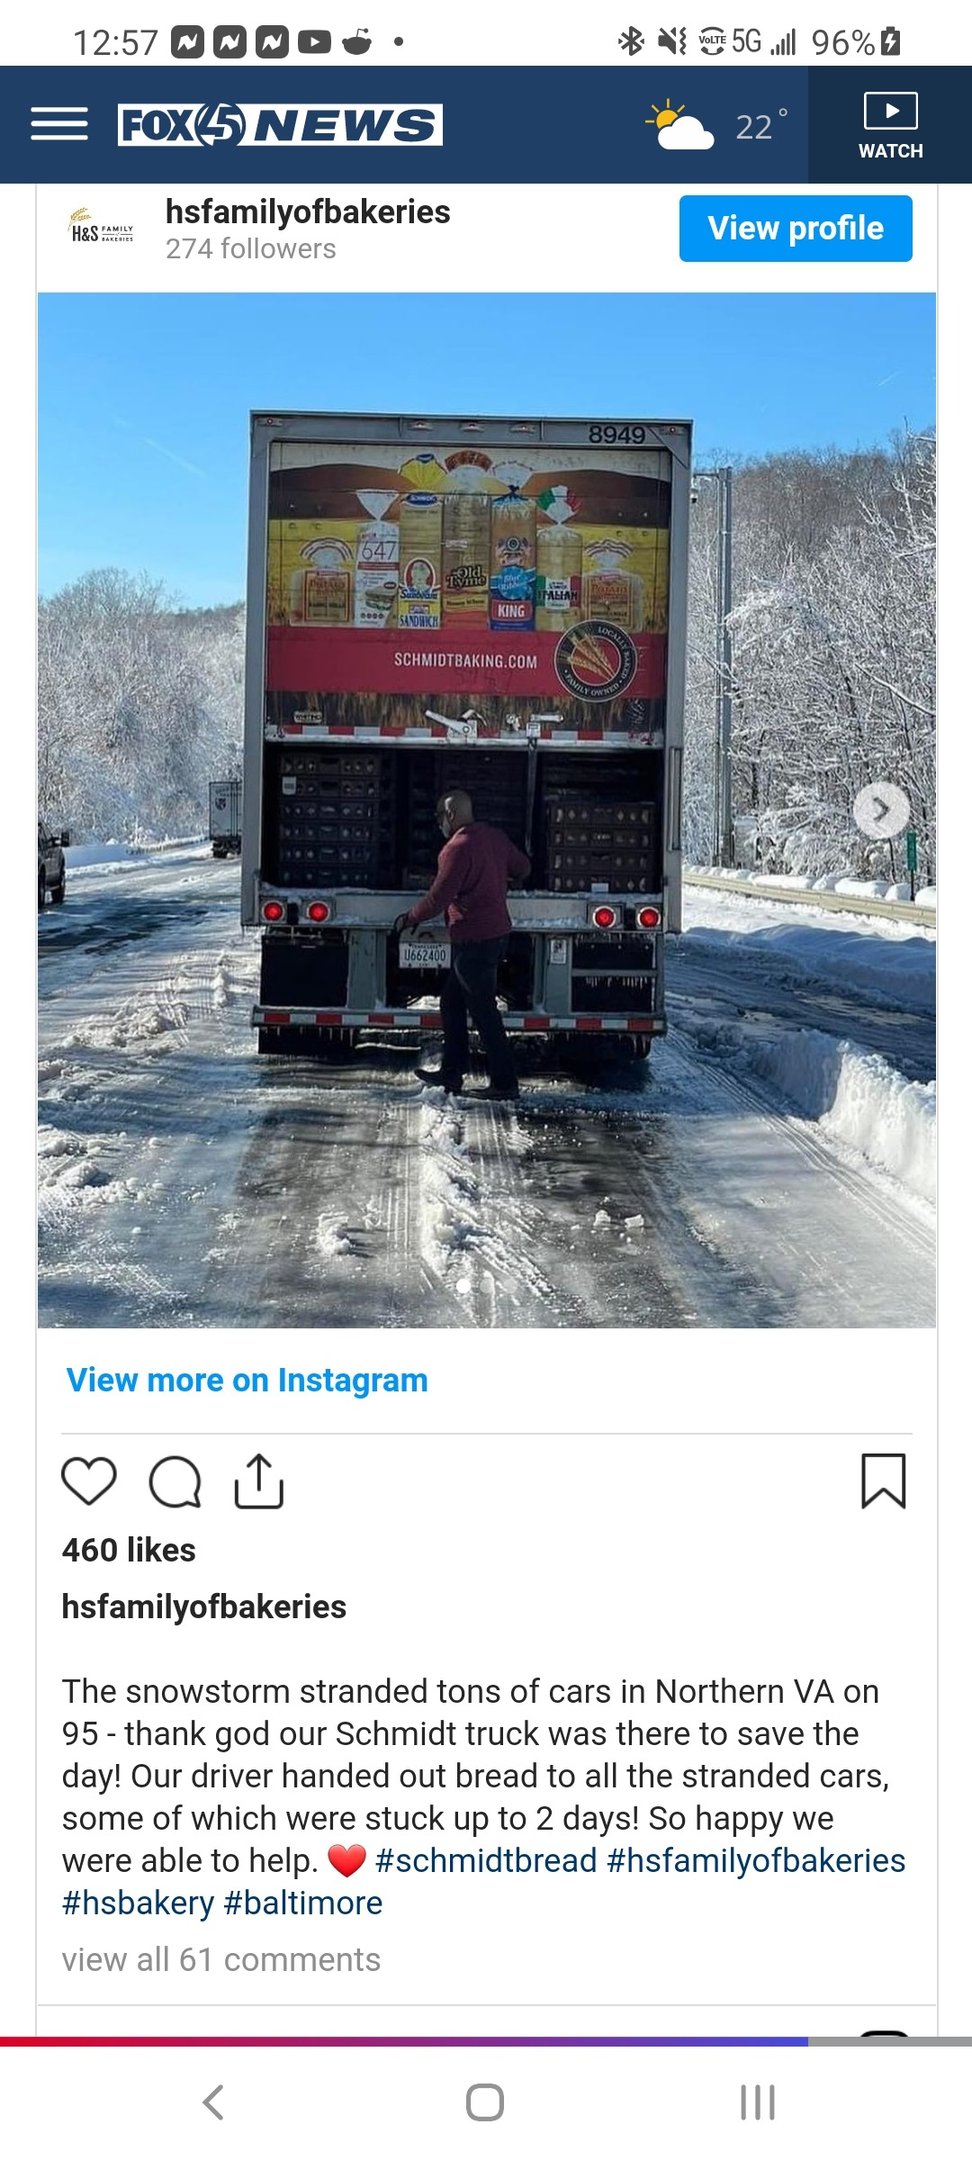The width and height of the screenshot is (972, 2160).
Task: Tap the FOX45 News logo
Action: point(280,125)
